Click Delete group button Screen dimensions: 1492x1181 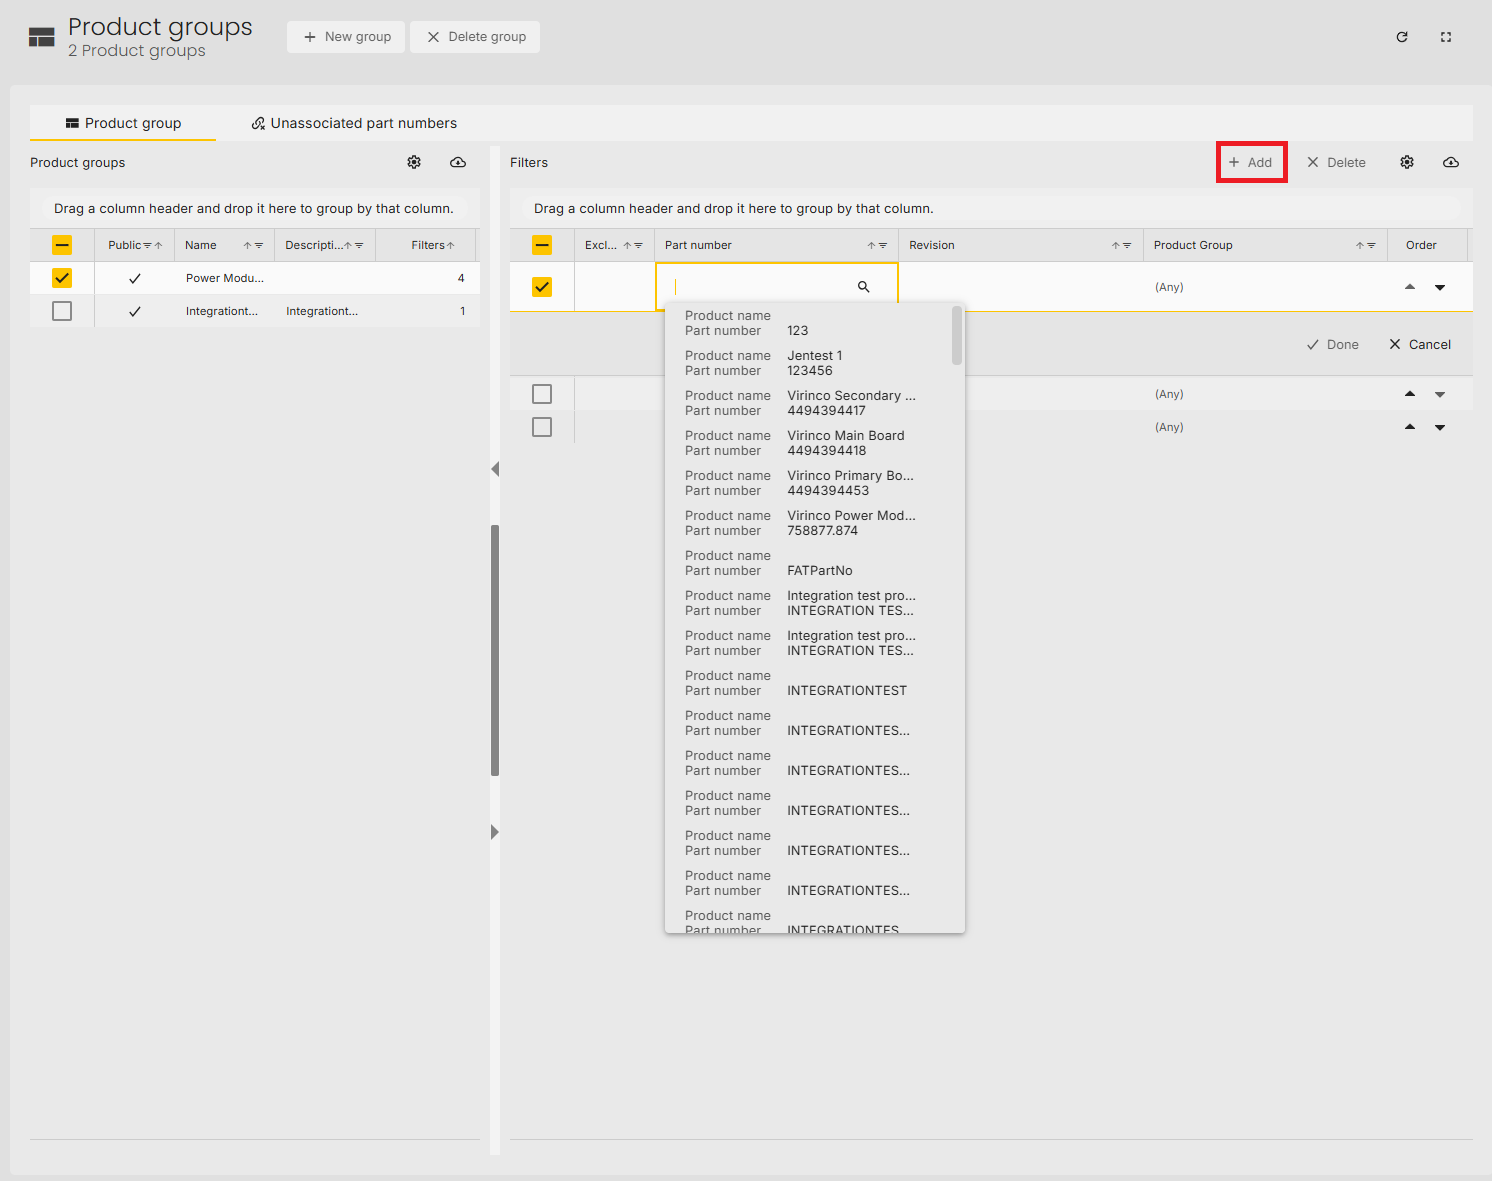point(475,37)
